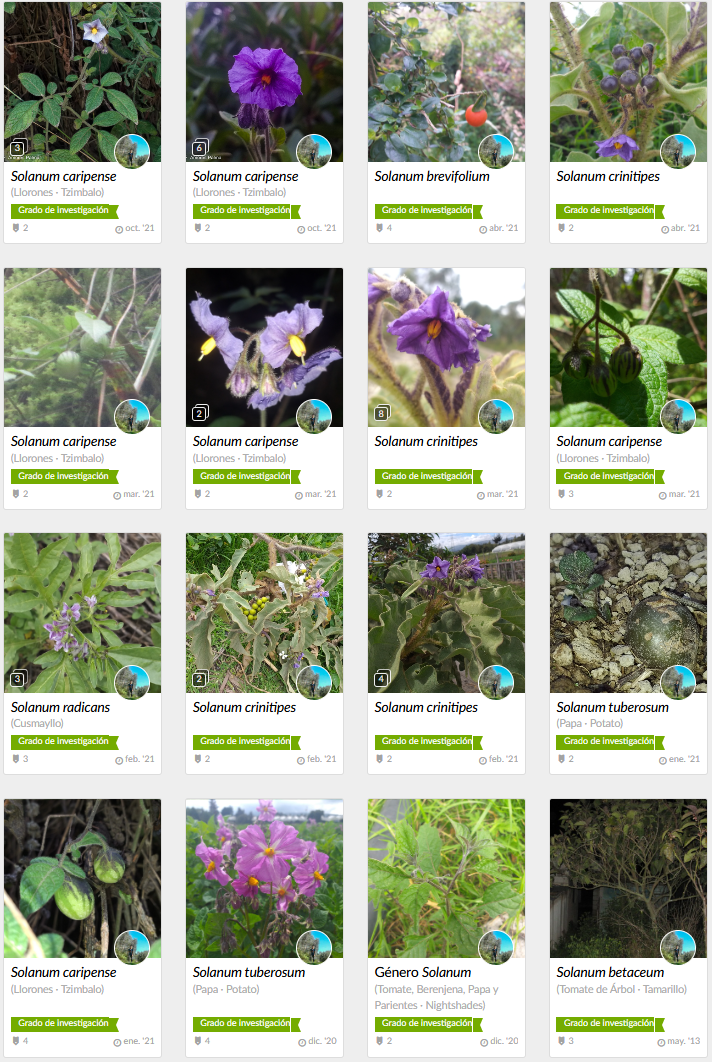Open the red fruit Solanum brevifolium photo

point(446,82)
